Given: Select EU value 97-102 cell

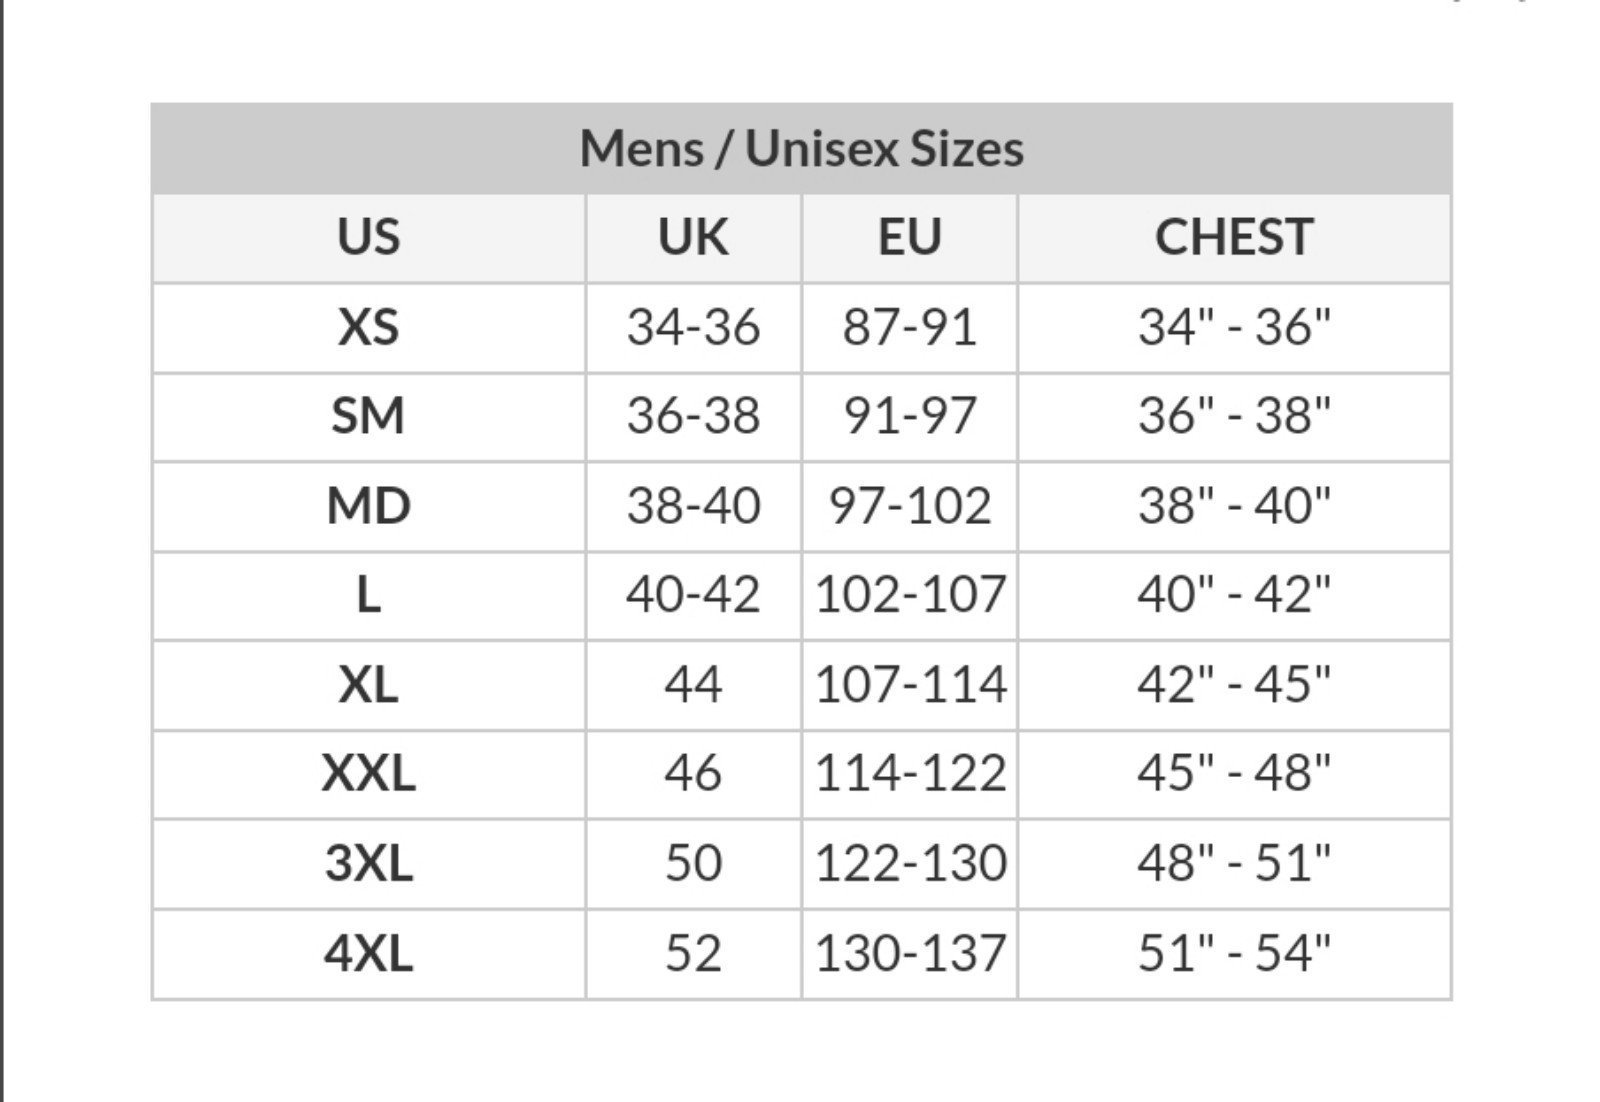Looking at the screenshot, I should click(x=910, y=506).
